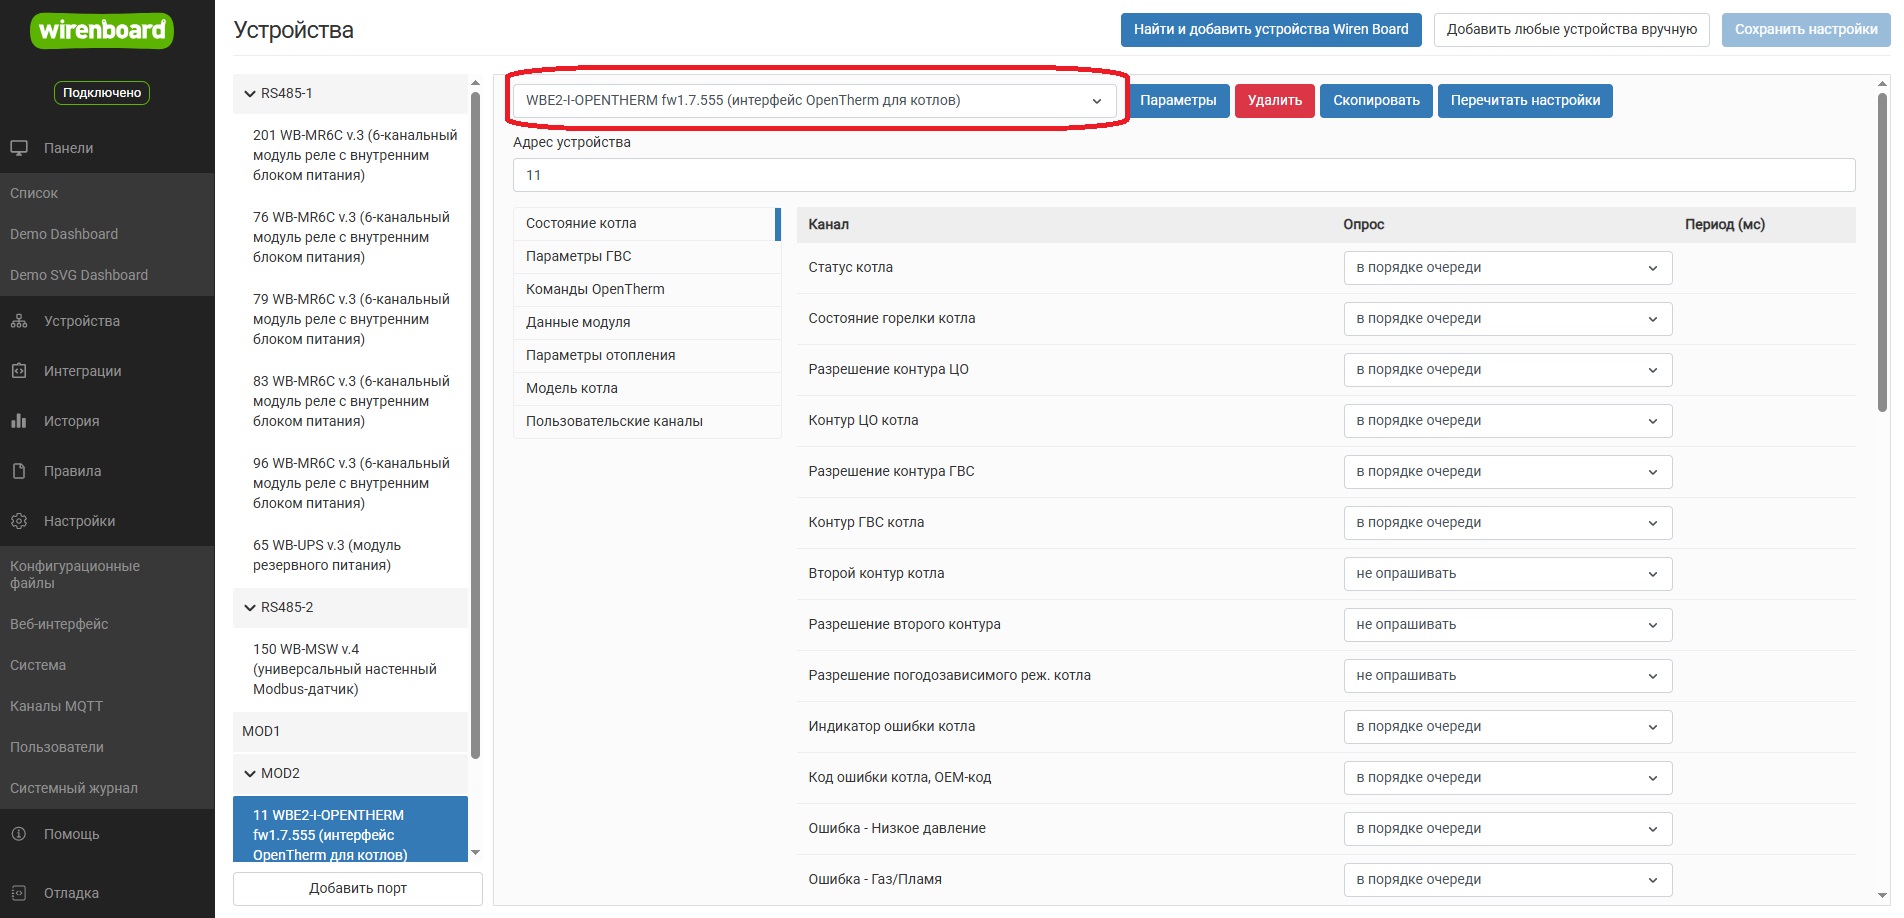1904x918 pixels.
Task: Open polling dropdown for Состояние горелки котла
Action: pyautogui.click(x=1507, y=319)
